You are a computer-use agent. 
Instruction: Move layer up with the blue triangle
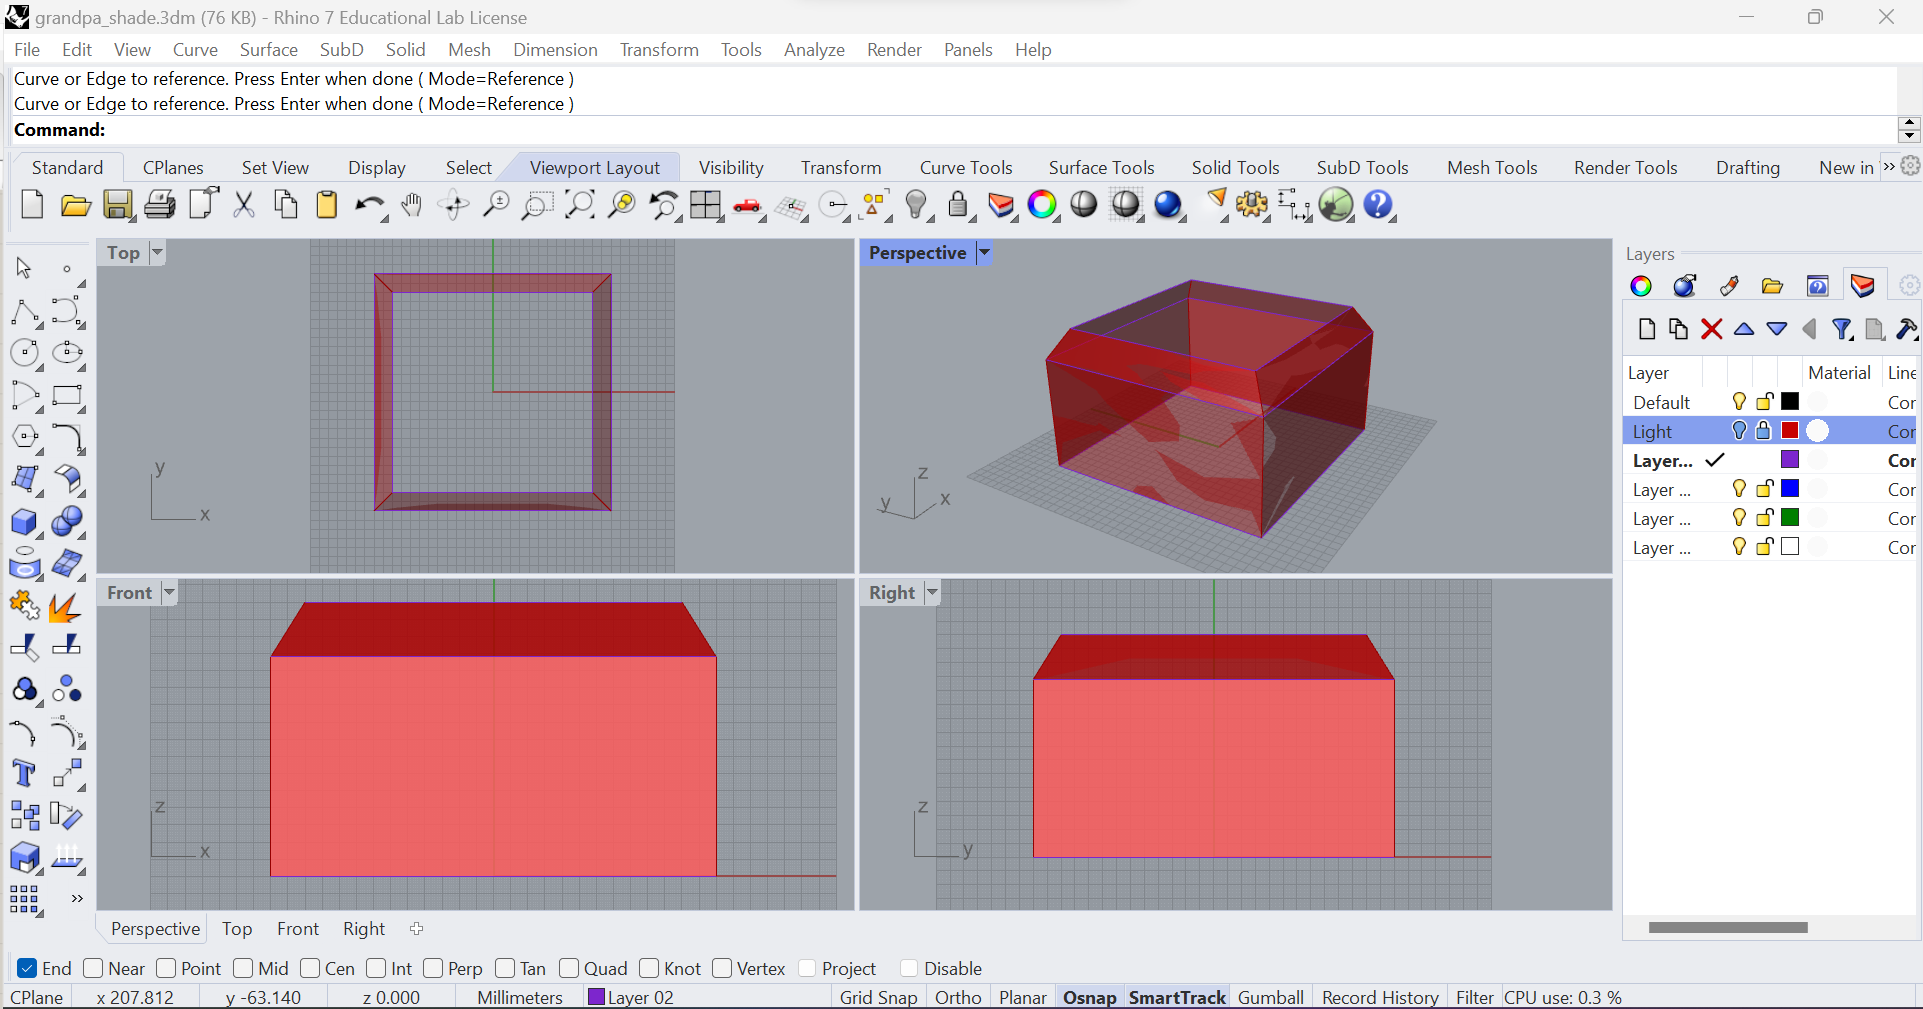(1744, 328)
